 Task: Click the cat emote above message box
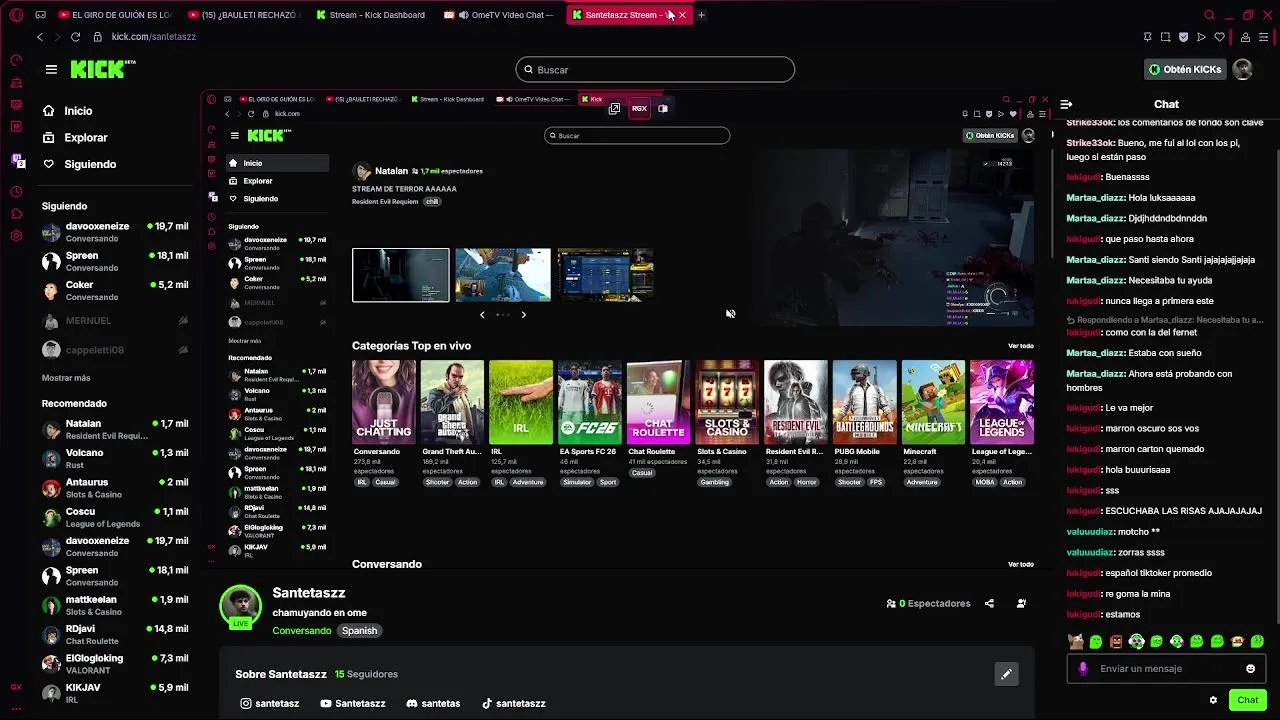[1075, 641]
